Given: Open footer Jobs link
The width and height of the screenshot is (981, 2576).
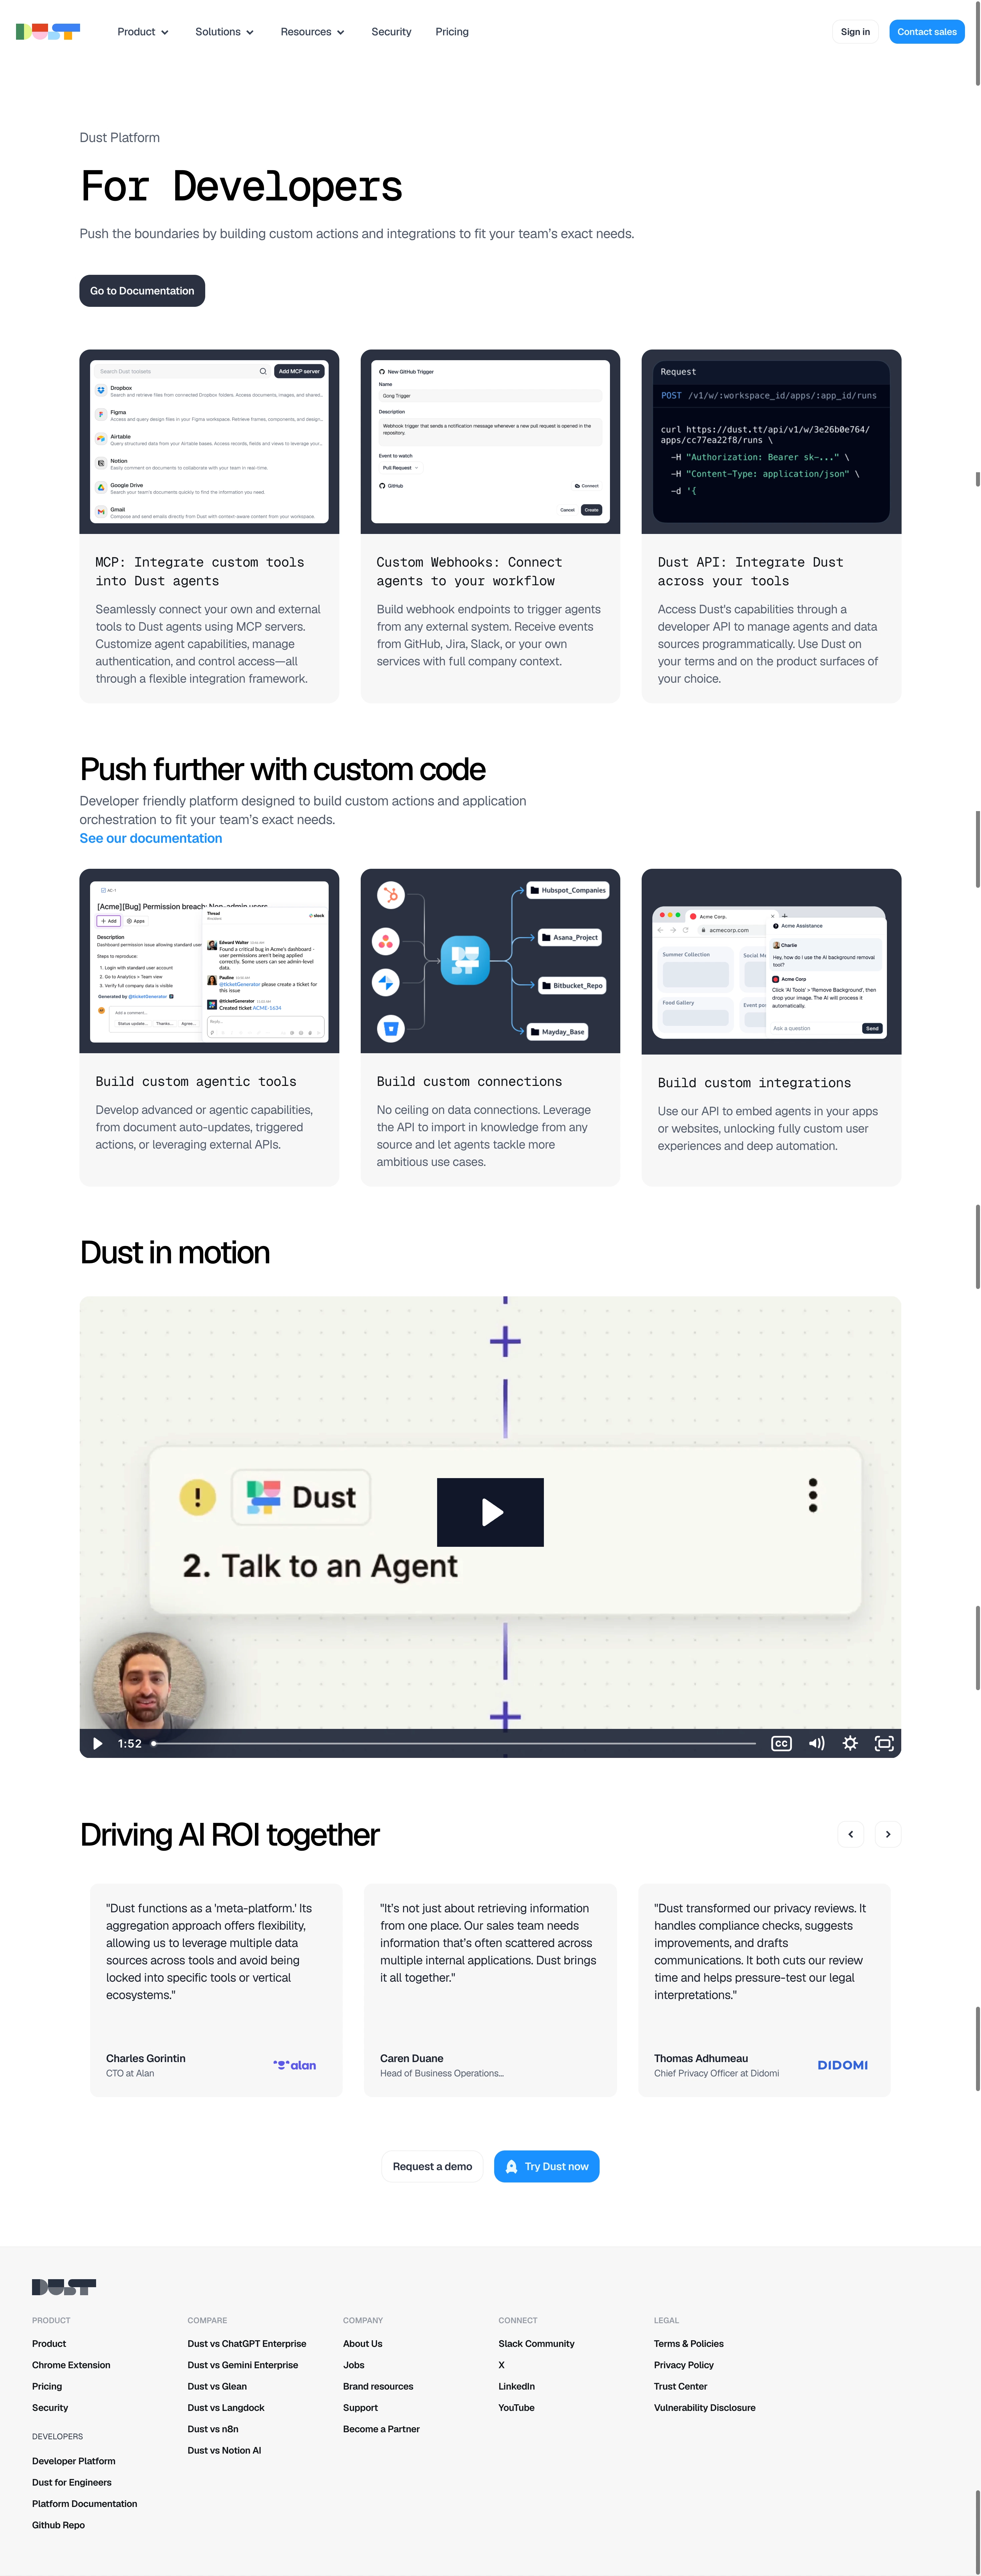Looking at the screenshot, I should (354, 2365).
